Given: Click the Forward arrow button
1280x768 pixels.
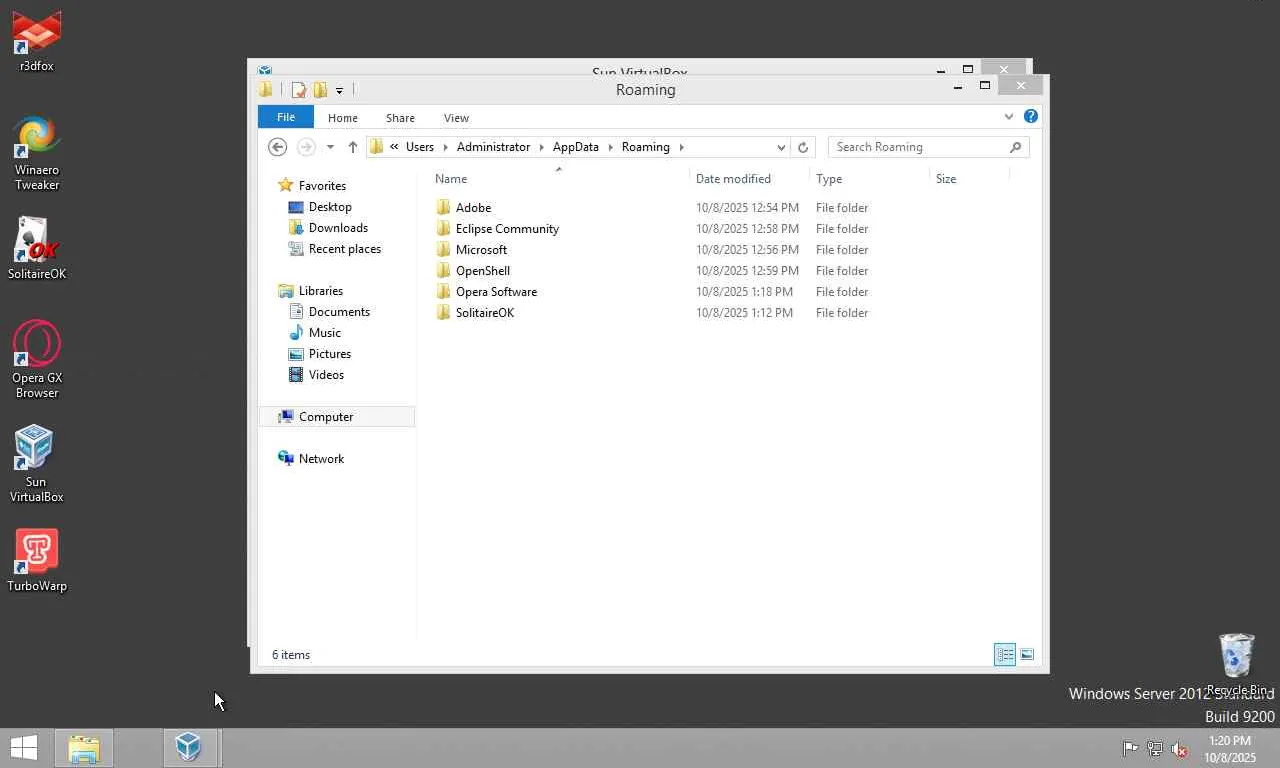Looking at the screenshot, I should click(x=306, y=147).
